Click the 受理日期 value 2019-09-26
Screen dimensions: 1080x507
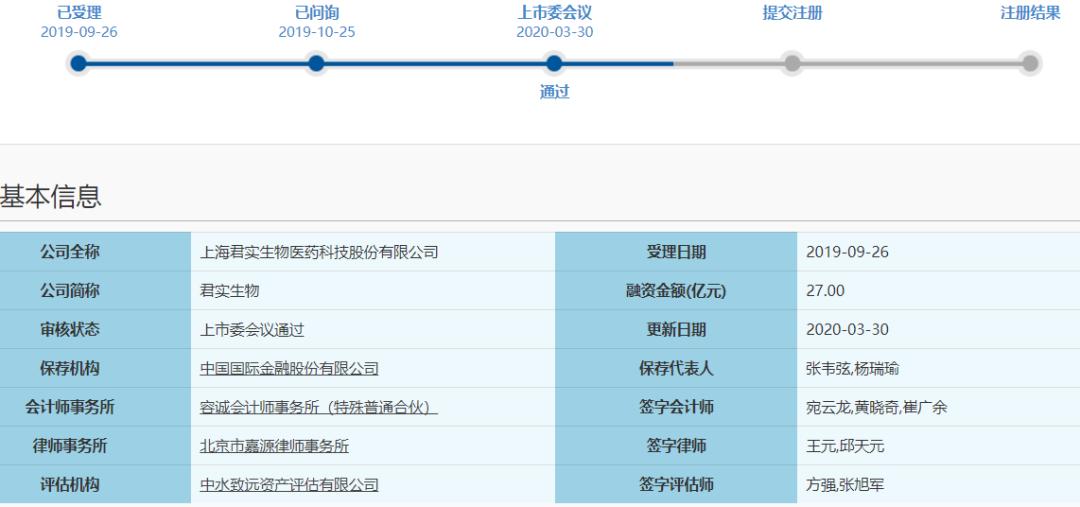(847, 252)
